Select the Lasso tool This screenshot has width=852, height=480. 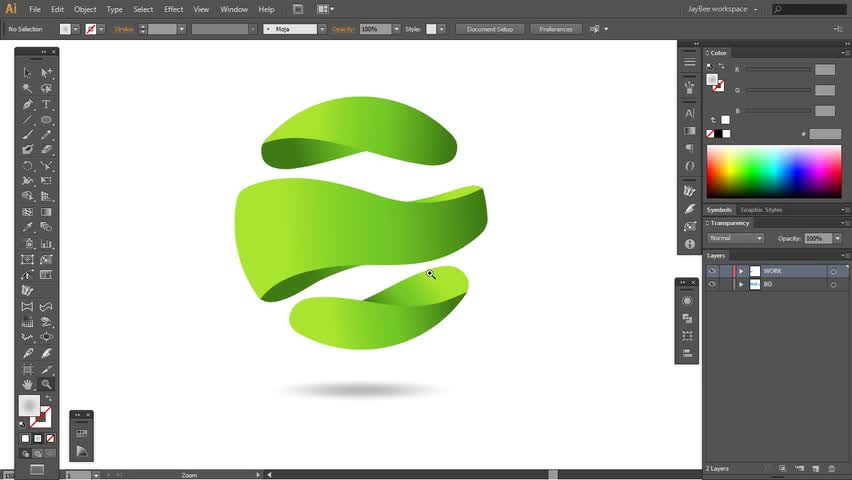[46, 88]
